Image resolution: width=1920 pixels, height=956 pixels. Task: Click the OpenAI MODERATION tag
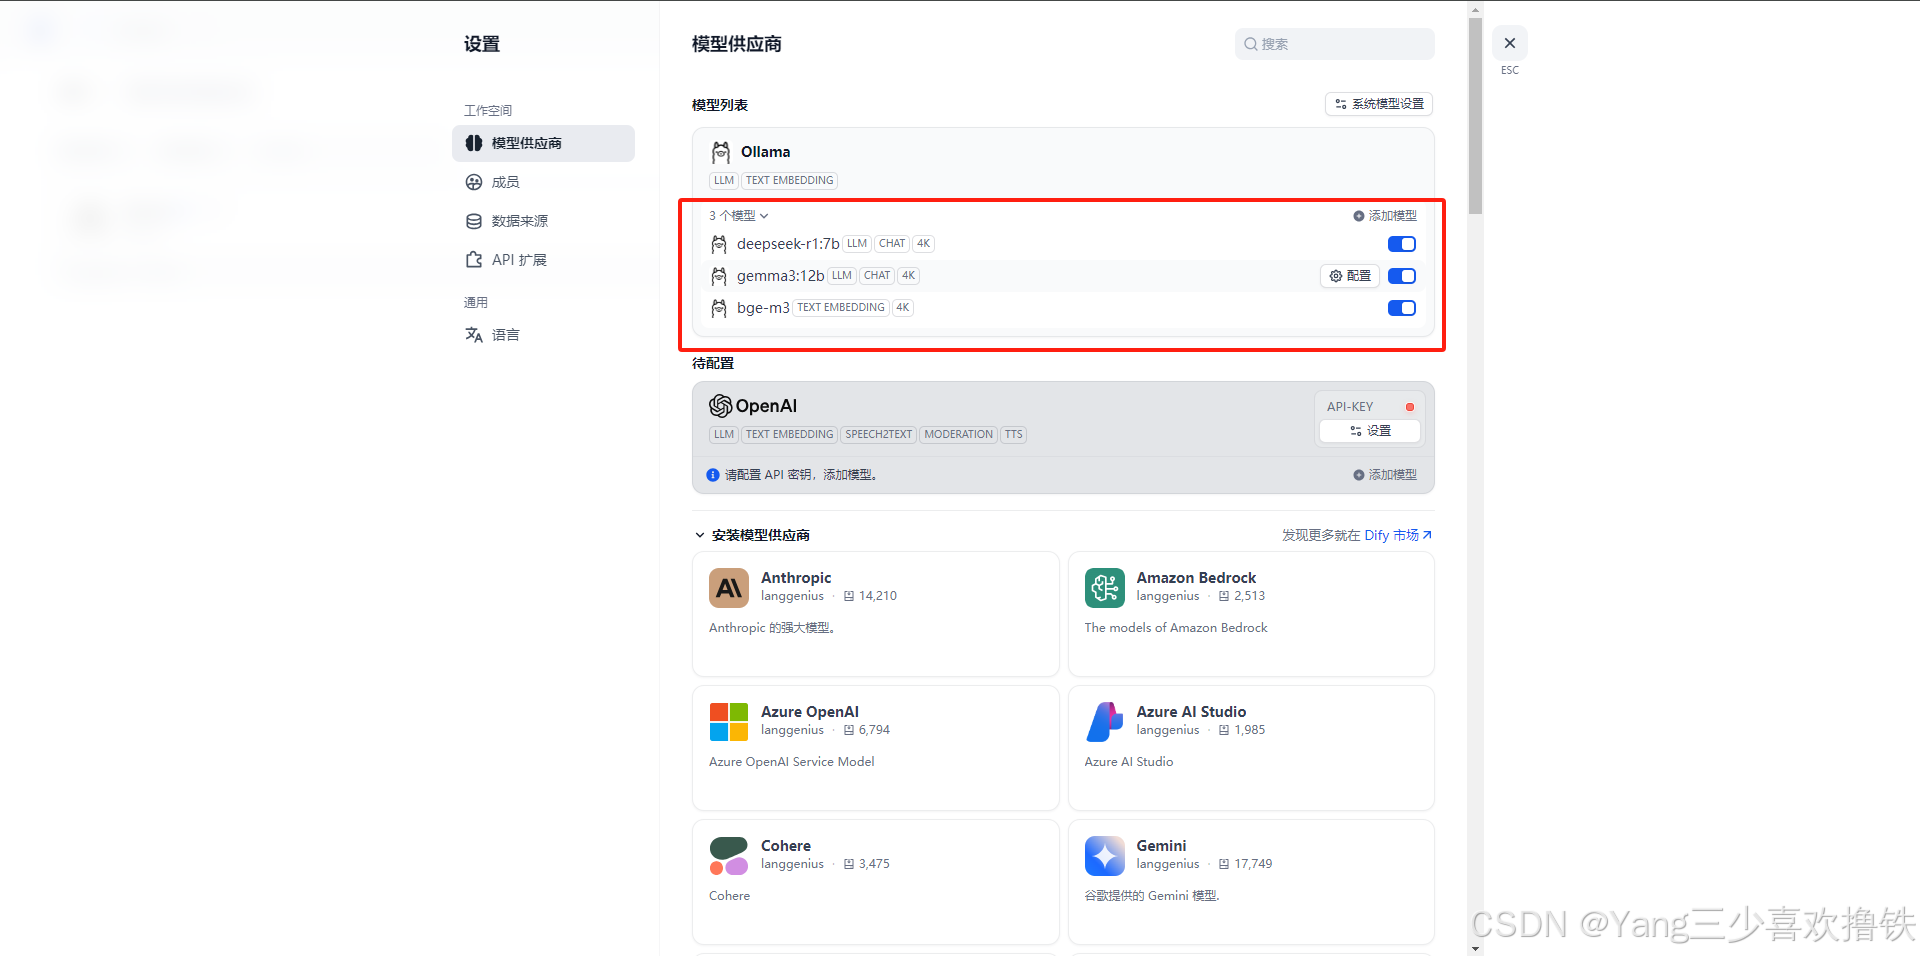point(958,434)
